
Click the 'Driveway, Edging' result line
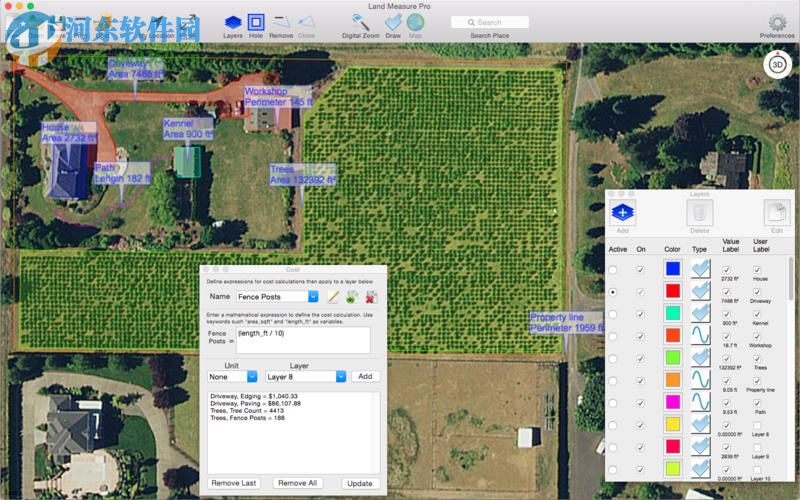pyautogui.click(x=254, y=396)
